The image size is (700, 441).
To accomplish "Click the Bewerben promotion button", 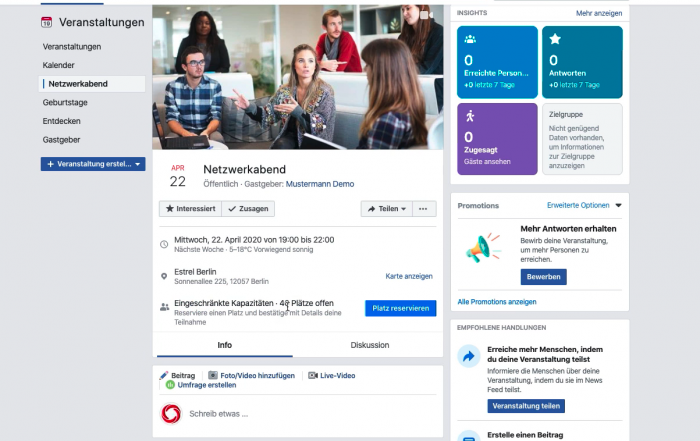I will (543, 277).
